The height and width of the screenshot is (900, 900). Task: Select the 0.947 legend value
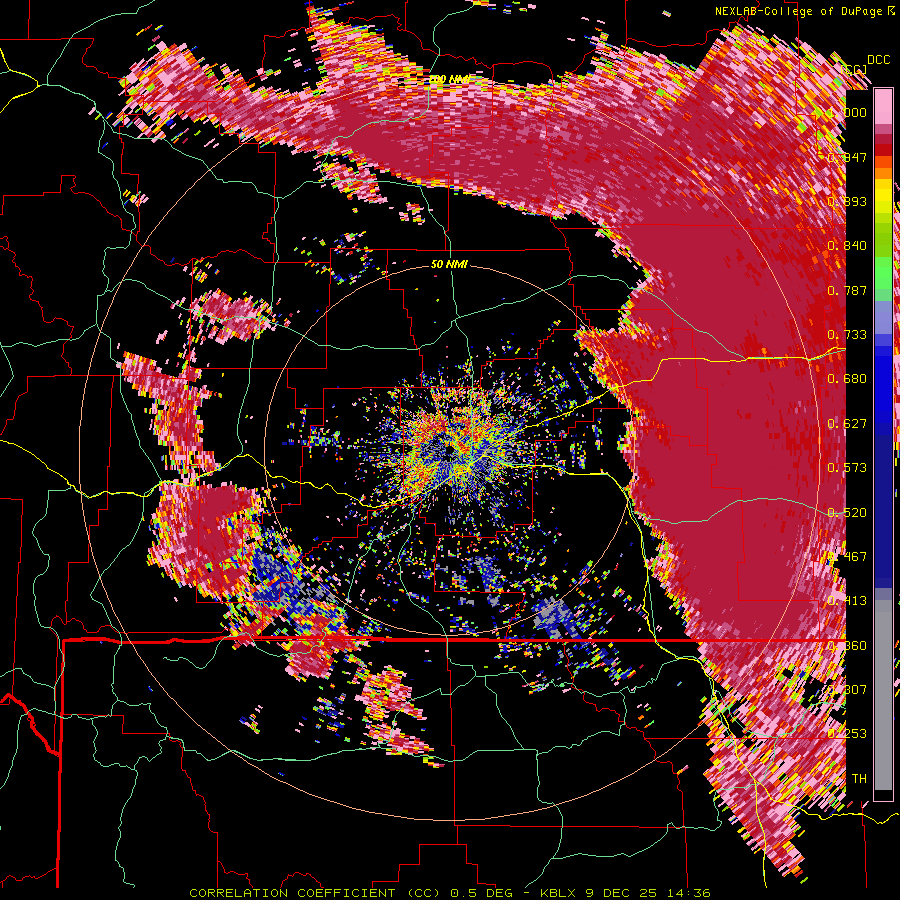point(847,157)
